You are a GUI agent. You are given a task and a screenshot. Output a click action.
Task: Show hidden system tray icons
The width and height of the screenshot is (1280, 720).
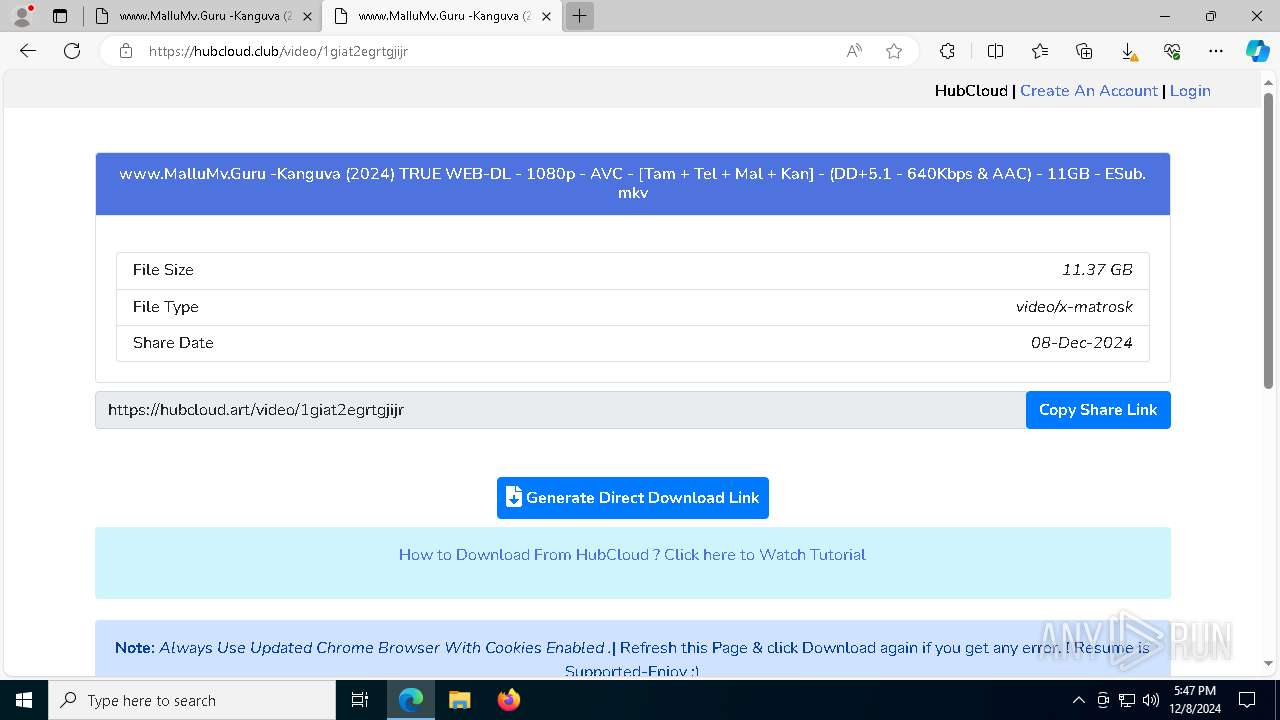click(x=1078, y=700)
